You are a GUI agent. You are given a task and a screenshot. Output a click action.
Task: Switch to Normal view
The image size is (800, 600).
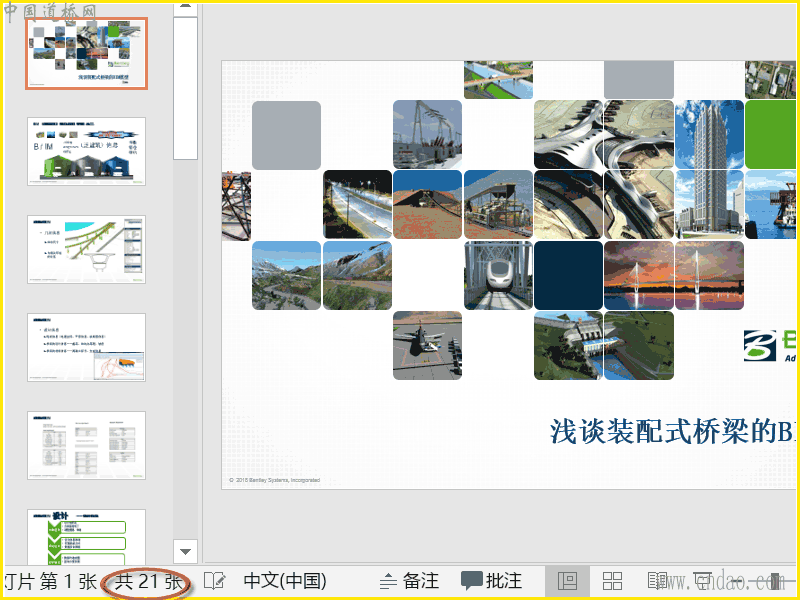[567, 581]
